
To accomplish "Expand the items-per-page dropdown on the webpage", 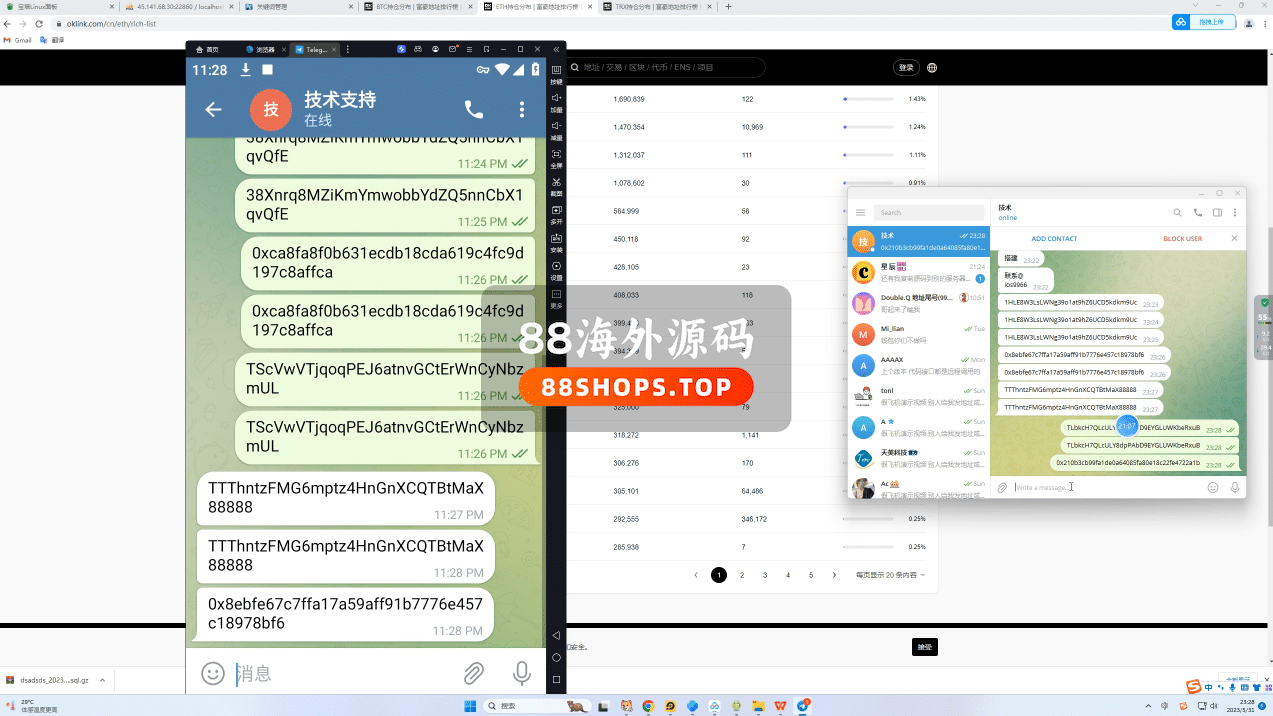I will 890,575.
